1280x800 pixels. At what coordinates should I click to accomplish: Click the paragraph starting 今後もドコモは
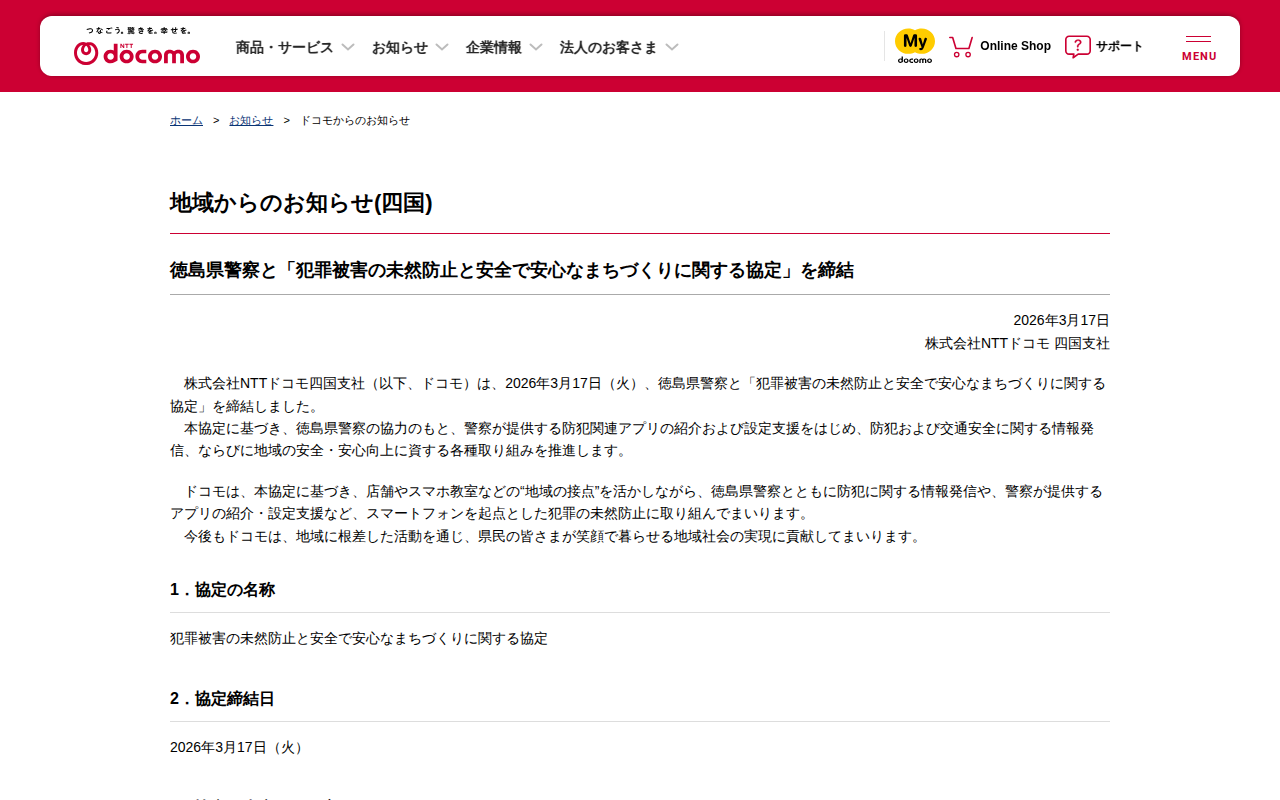click(546, 536)
